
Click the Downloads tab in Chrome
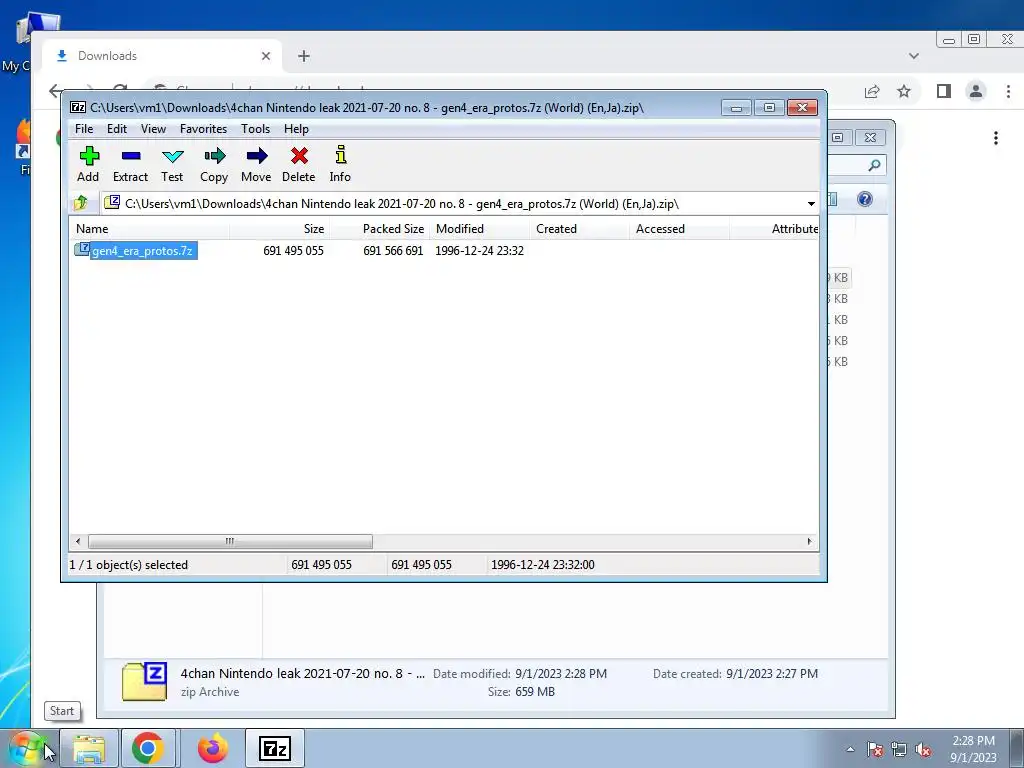(162, 56)
